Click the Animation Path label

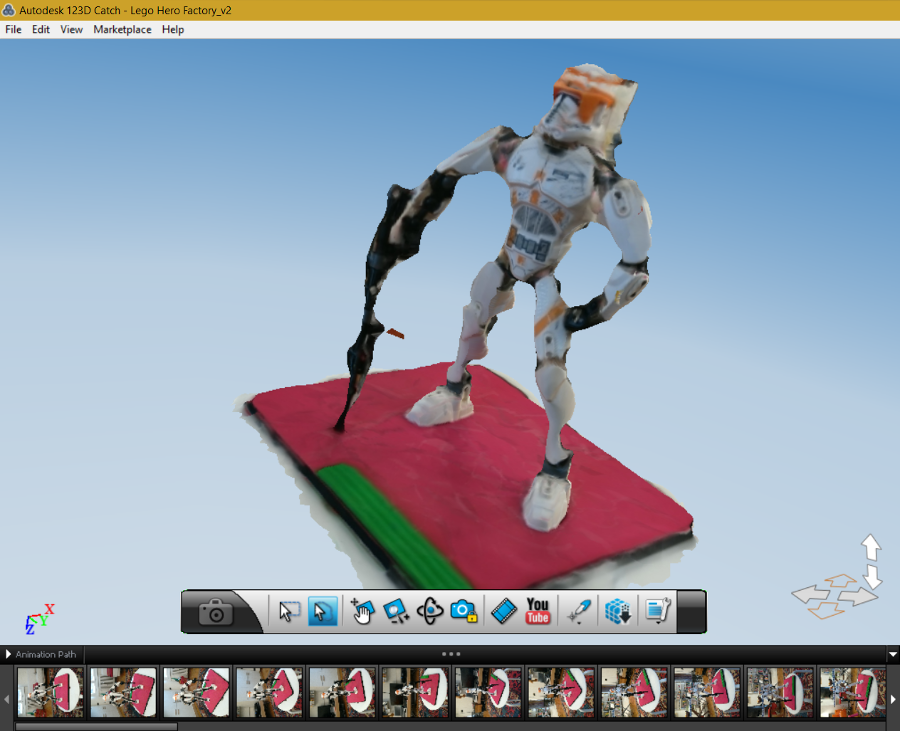pos(46,654)
